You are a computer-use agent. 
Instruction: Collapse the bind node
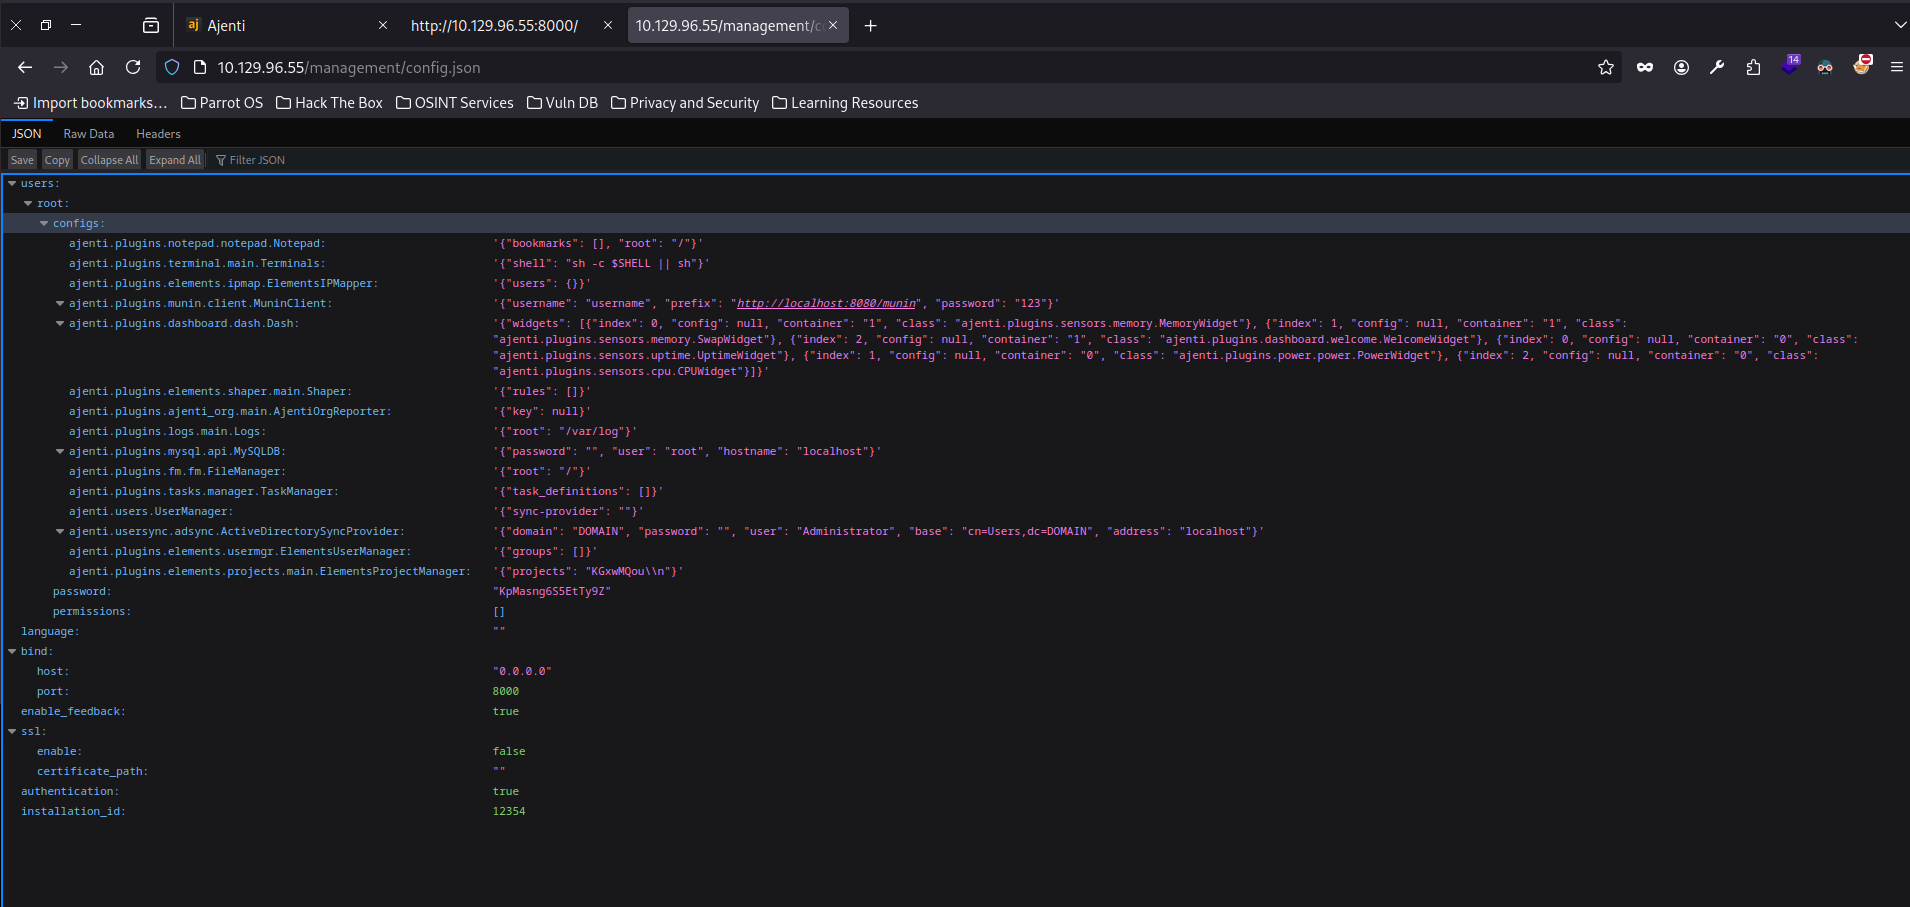coord(12,652)
